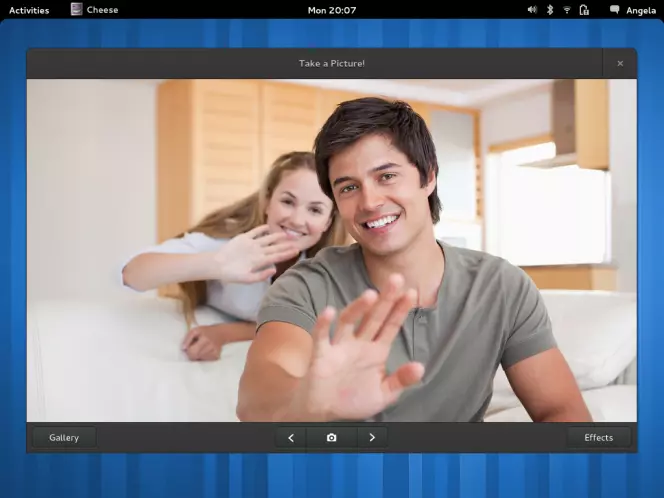This screenshot has height=498, width=664.
Task: Click the Take a Picture! title text
Action: coord(332,64)
